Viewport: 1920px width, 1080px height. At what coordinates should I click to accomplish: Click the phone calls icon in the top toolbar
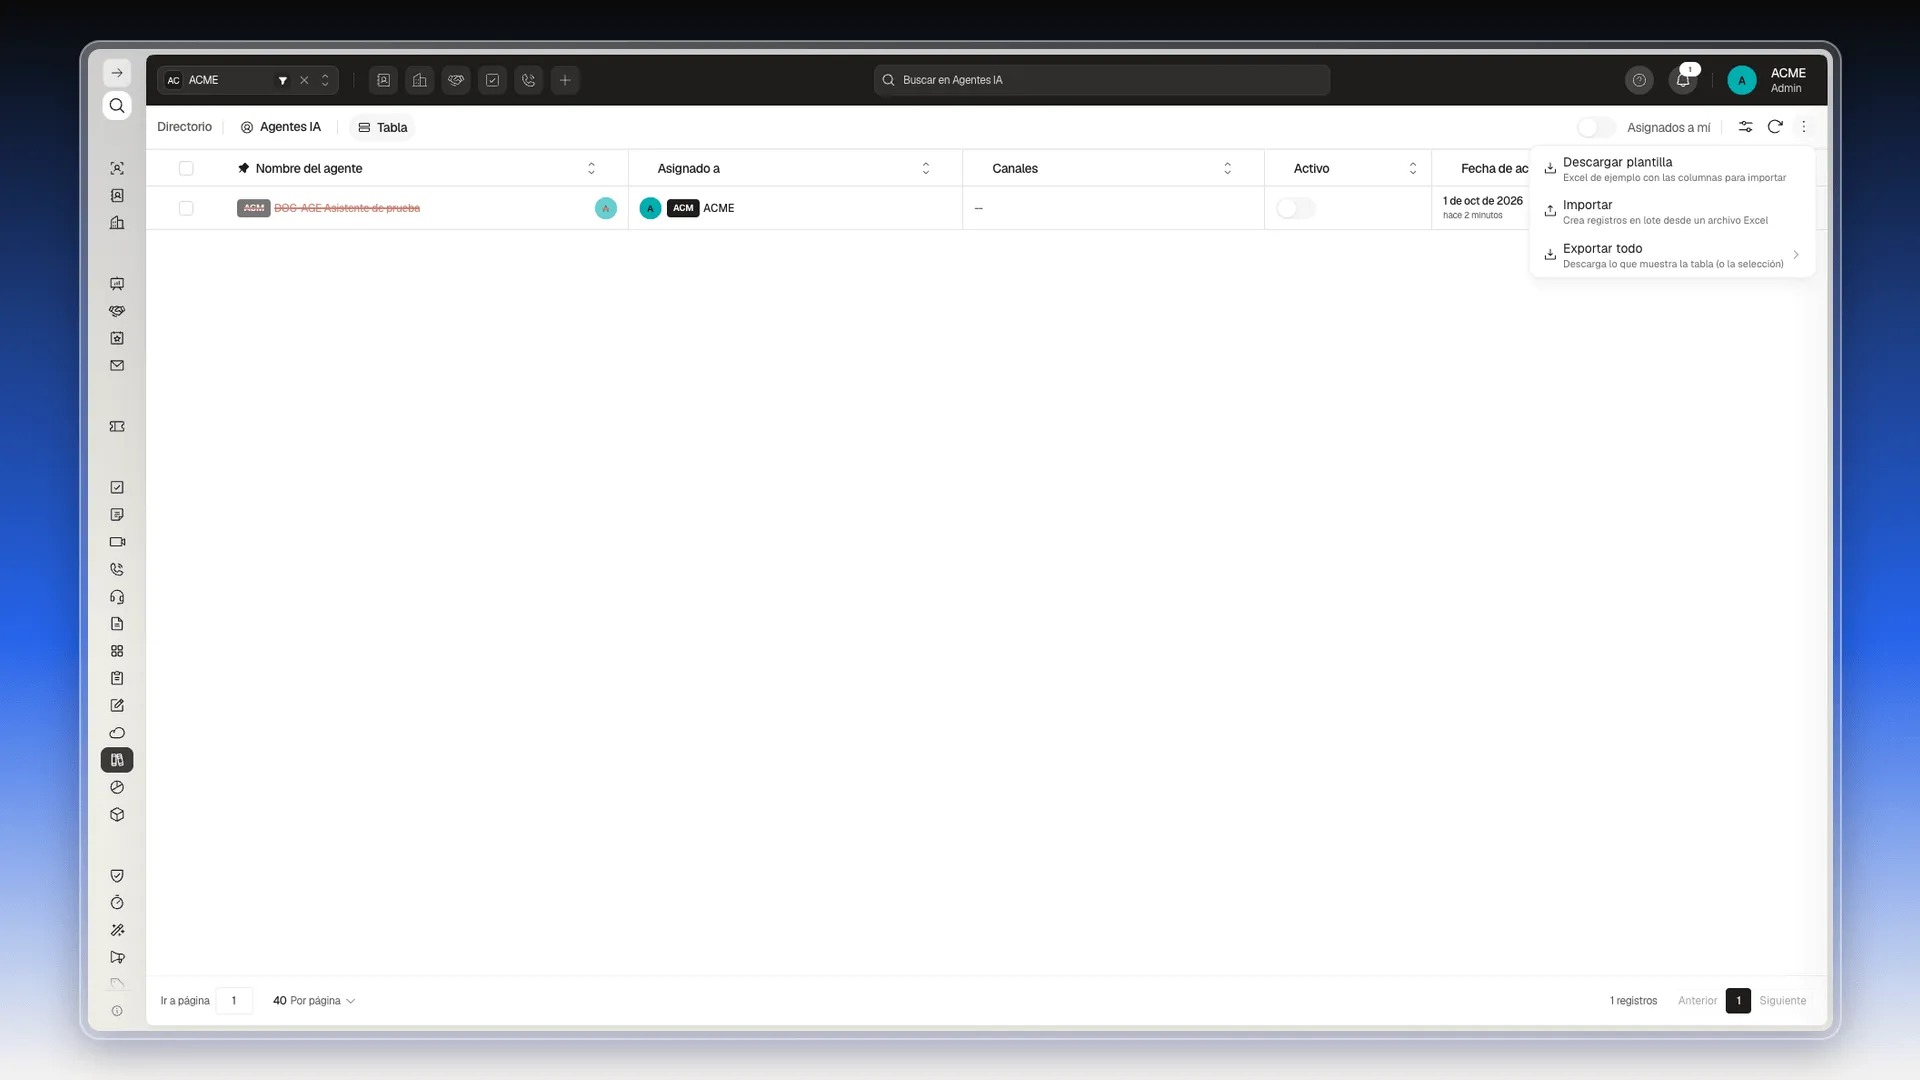529,80
